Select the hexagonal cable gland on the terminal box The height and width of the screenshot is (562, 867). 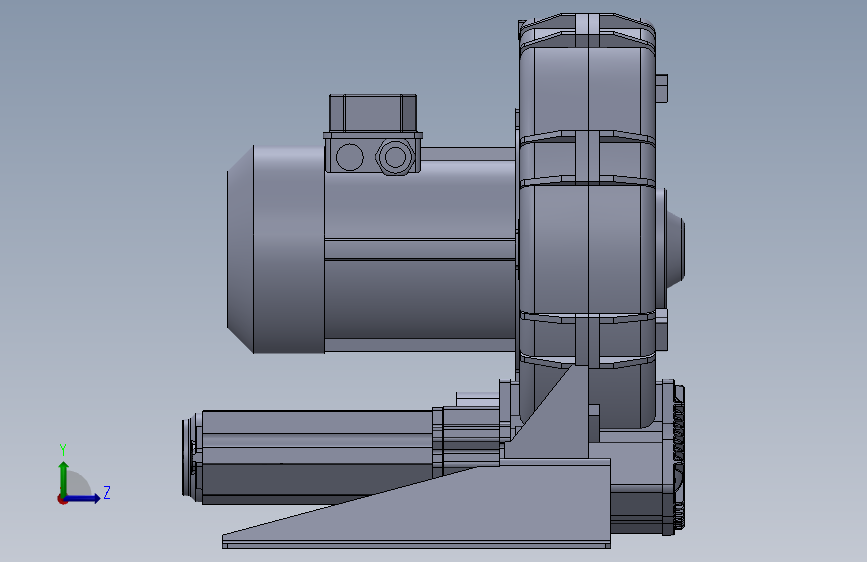(395, 157)
